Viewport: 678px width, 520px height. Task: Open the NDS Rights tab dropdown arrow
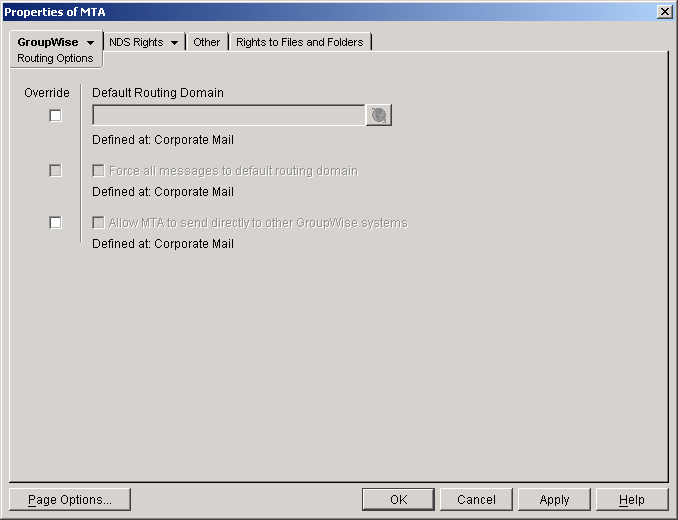point(174,43)
